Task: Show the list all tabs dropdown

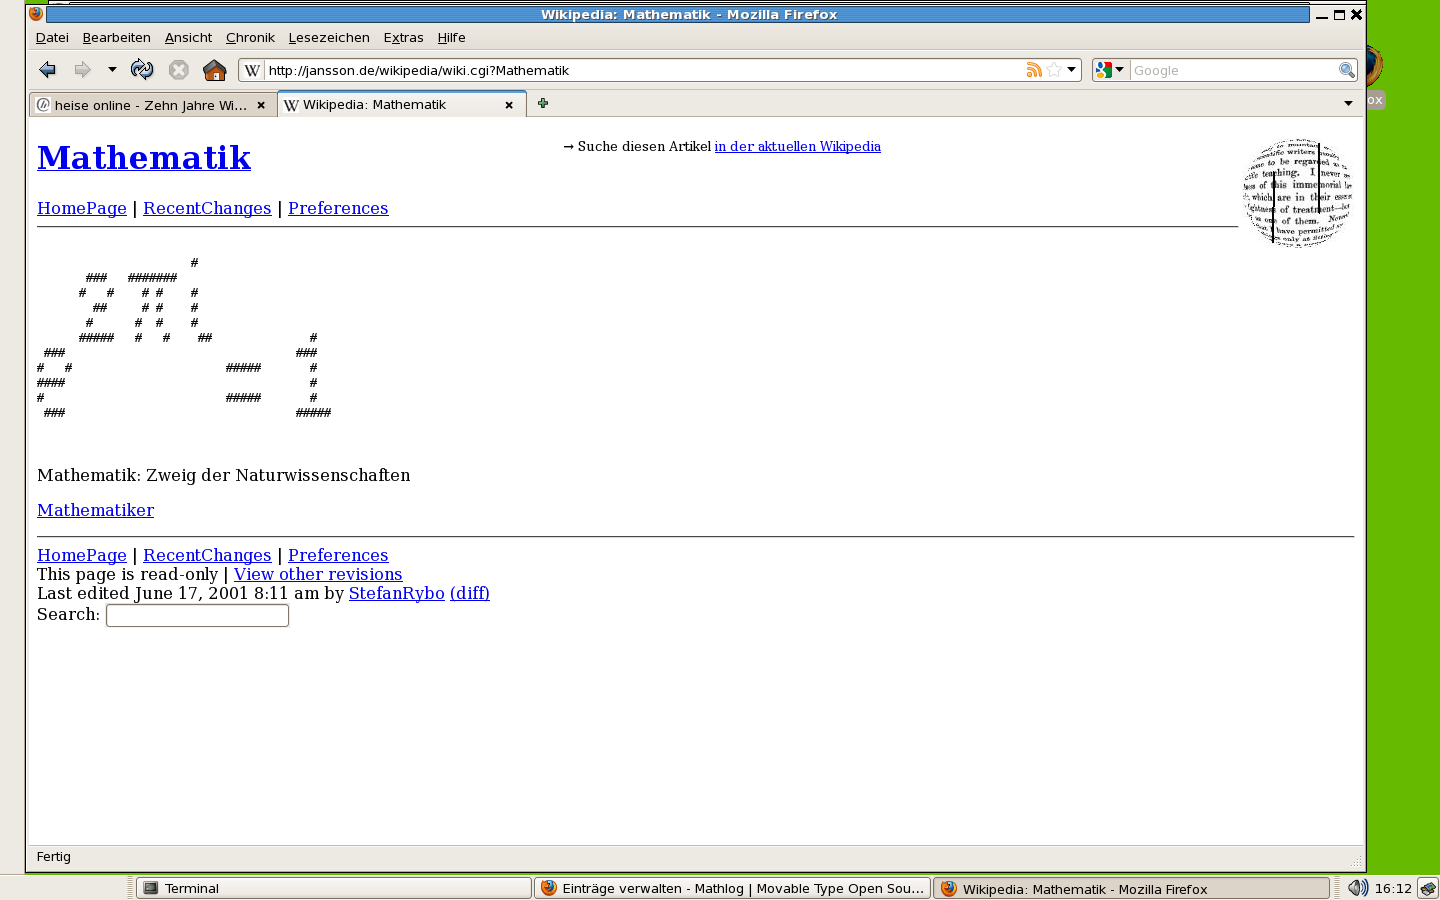Action: click(x=1348, y=104)
